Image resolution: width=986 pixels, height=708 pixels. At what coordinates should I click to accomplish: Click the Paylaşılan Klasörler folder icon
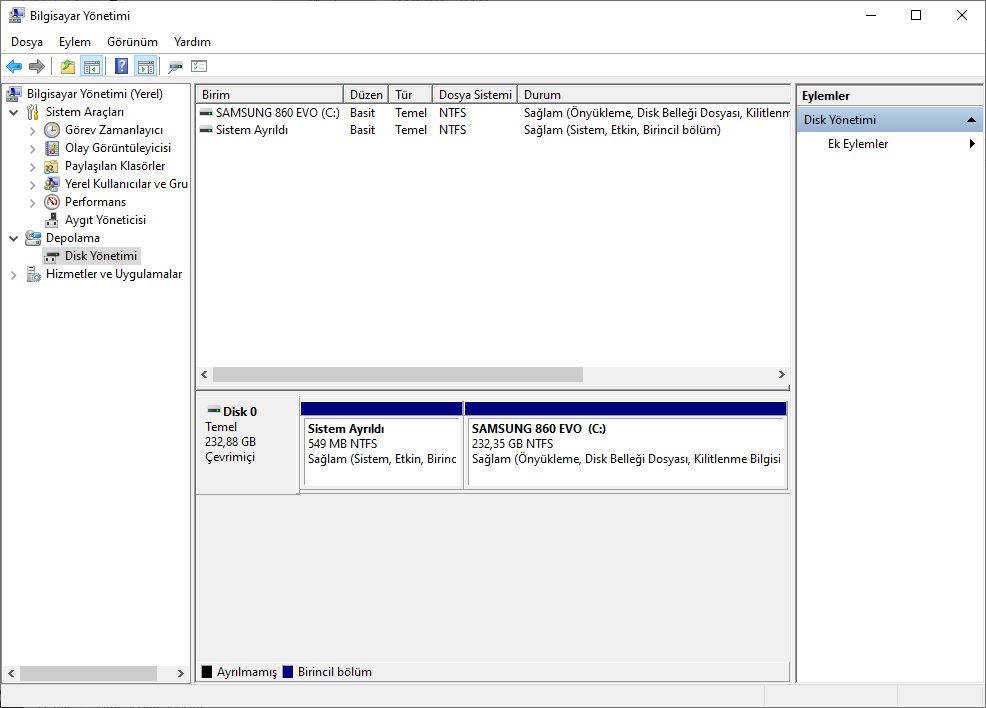[52, 167]
